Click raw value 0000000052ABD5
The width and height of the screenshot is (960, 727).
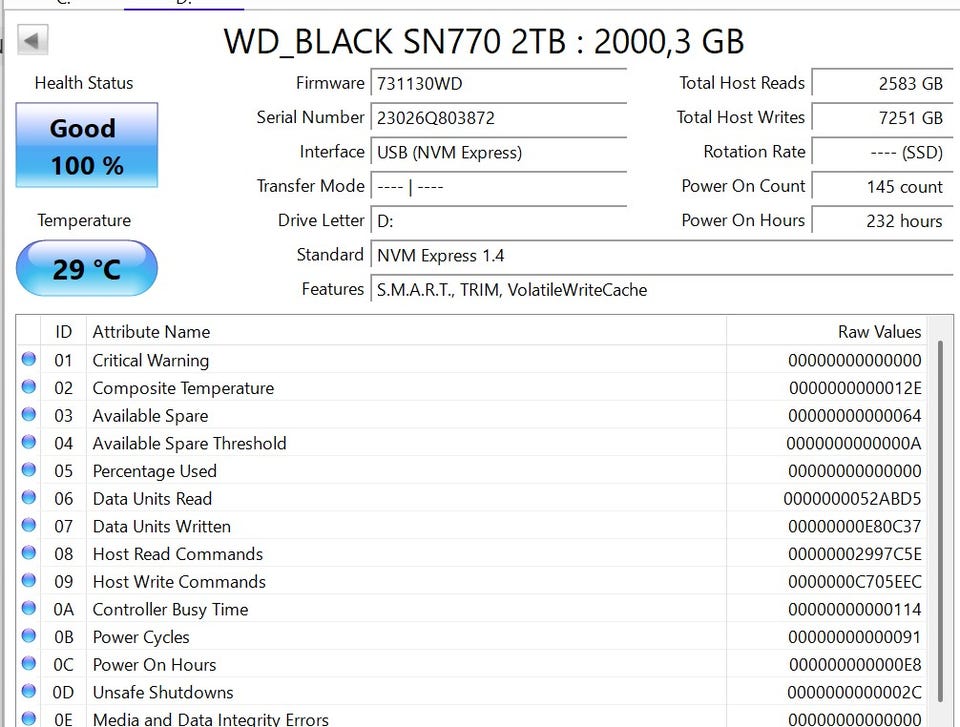point(852,499)
